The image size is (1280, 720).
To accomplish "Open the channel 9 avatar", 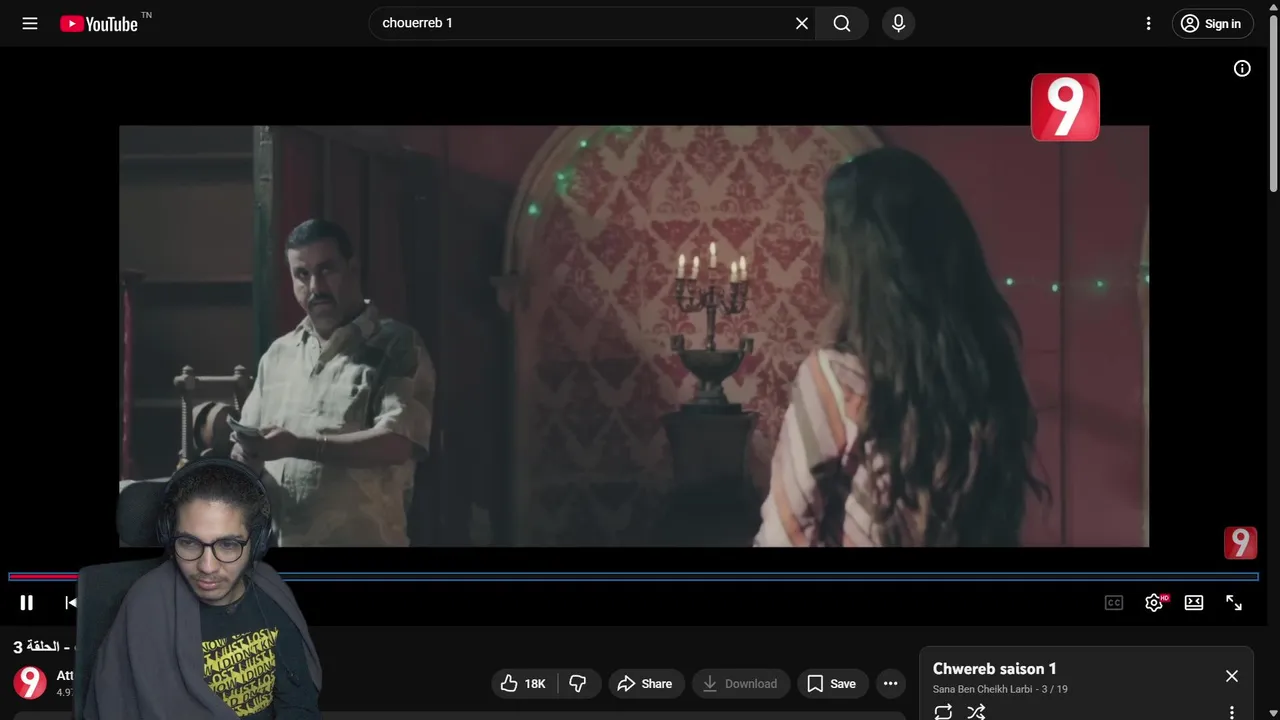I will tap(30, 683).
